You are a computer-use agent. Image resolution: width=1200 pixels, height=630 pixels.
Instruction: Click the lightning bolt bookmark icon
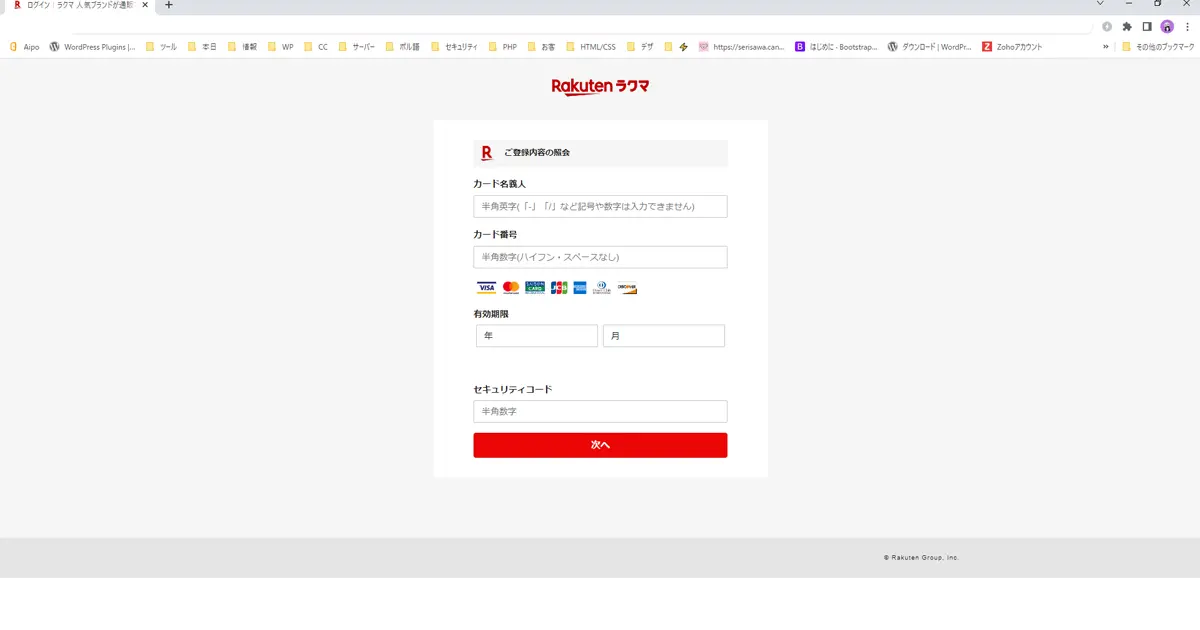click(x=684, y=47)
